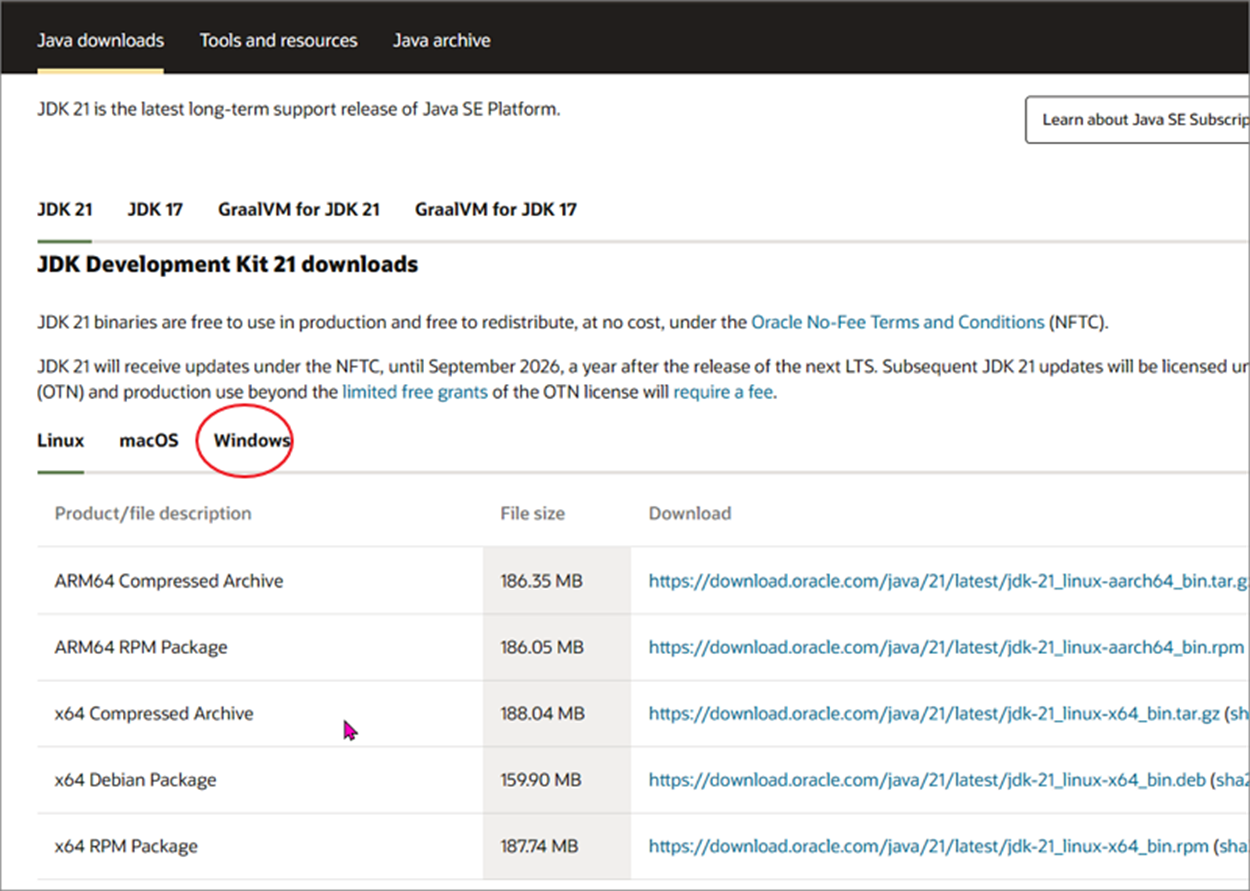The image size is (1250, 891).
Task: Click the 186.35 MB file size
Action: pos(542,581)
